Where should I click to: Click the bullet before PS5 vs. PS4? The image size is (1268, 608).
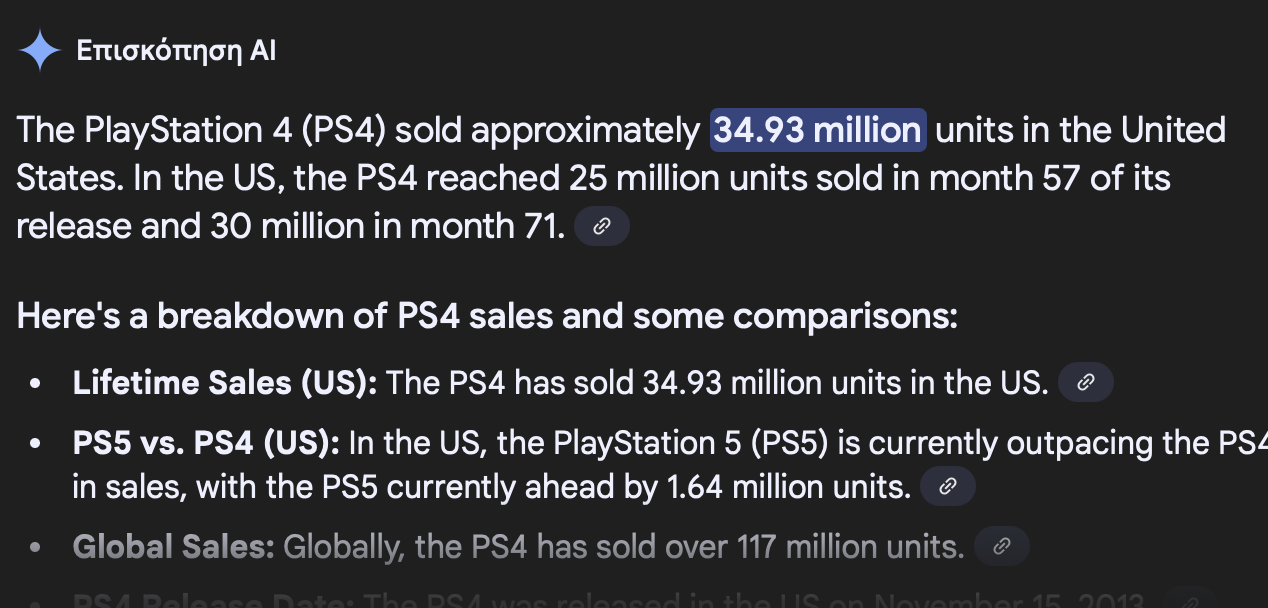tap(37, 443)
